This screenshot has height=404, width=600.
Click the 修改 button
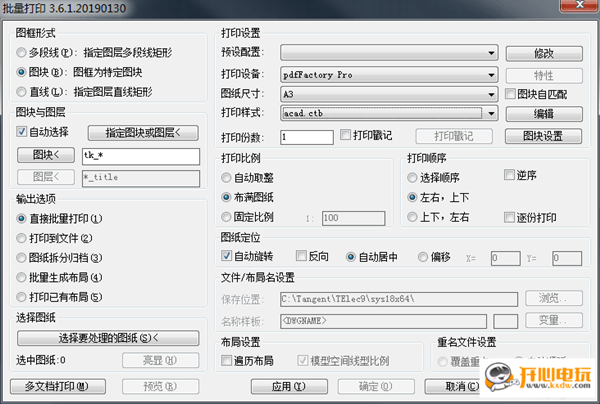[x=544, y=54]
